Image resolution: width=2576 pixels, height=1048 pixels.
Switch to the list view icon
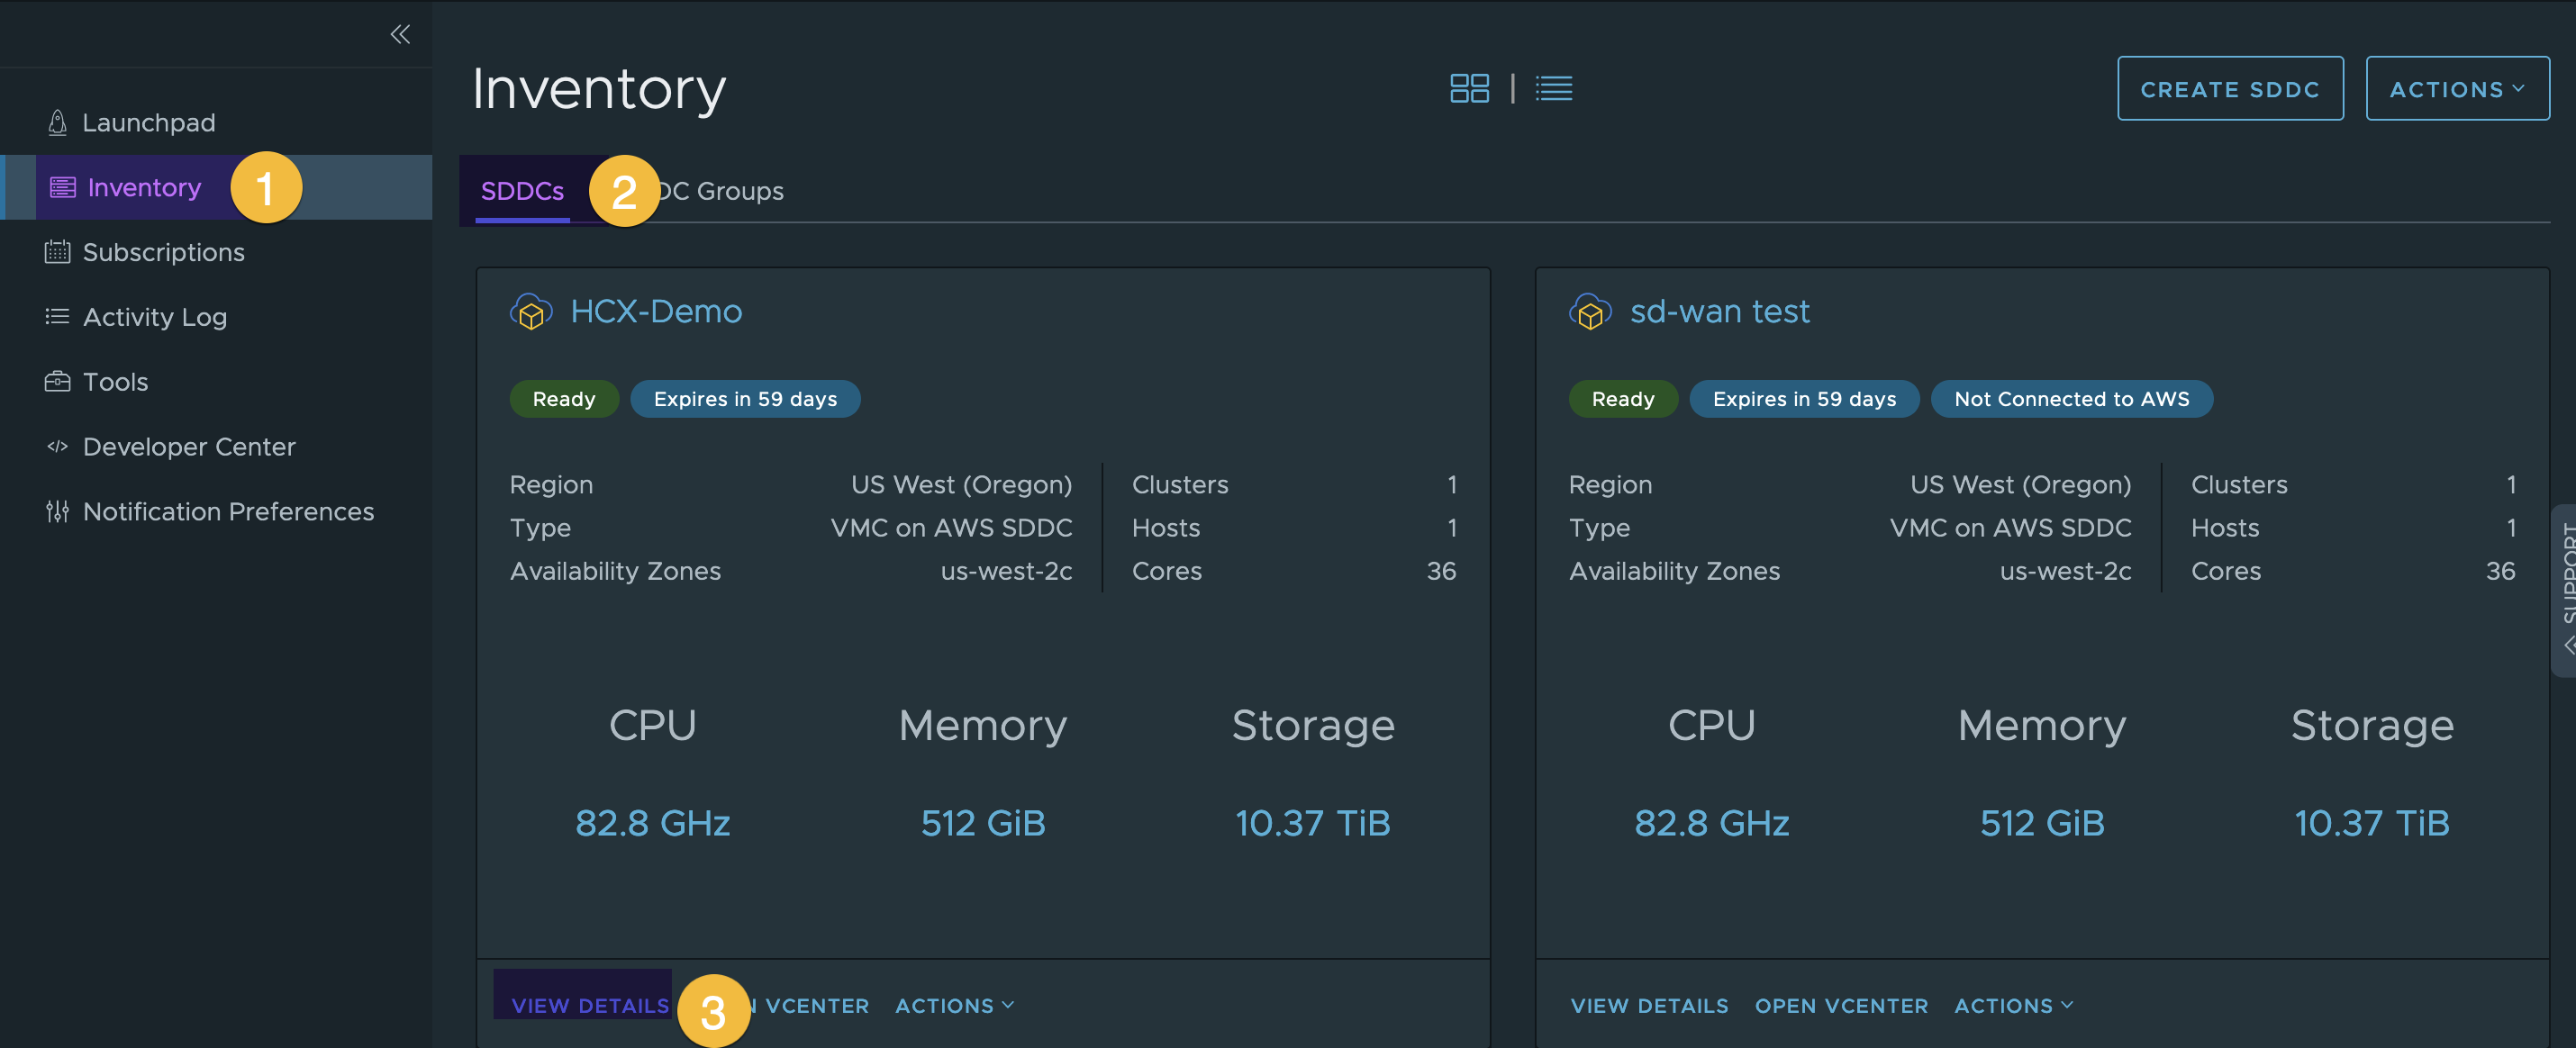(x=1554, y=88)
